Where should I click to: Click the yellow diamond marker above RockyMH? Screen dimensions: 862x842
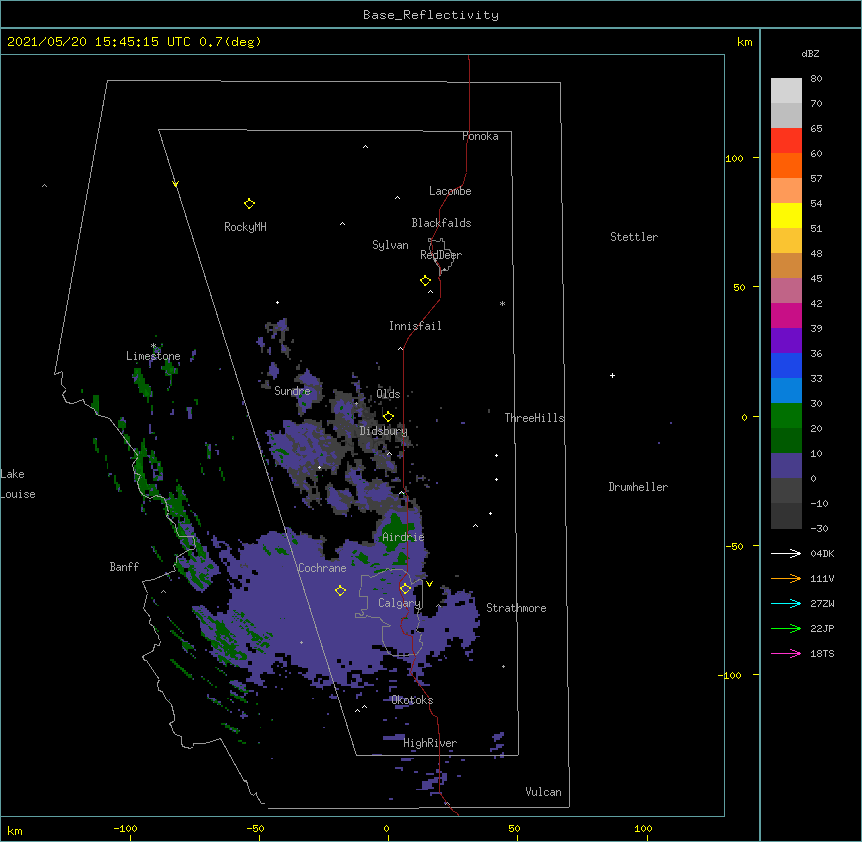click(x=249, y=204)
